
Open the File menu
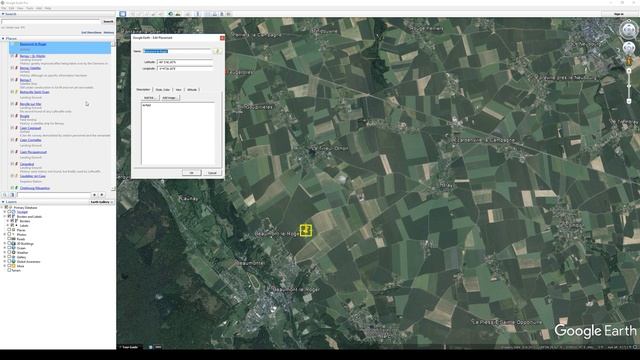[4, 8]
